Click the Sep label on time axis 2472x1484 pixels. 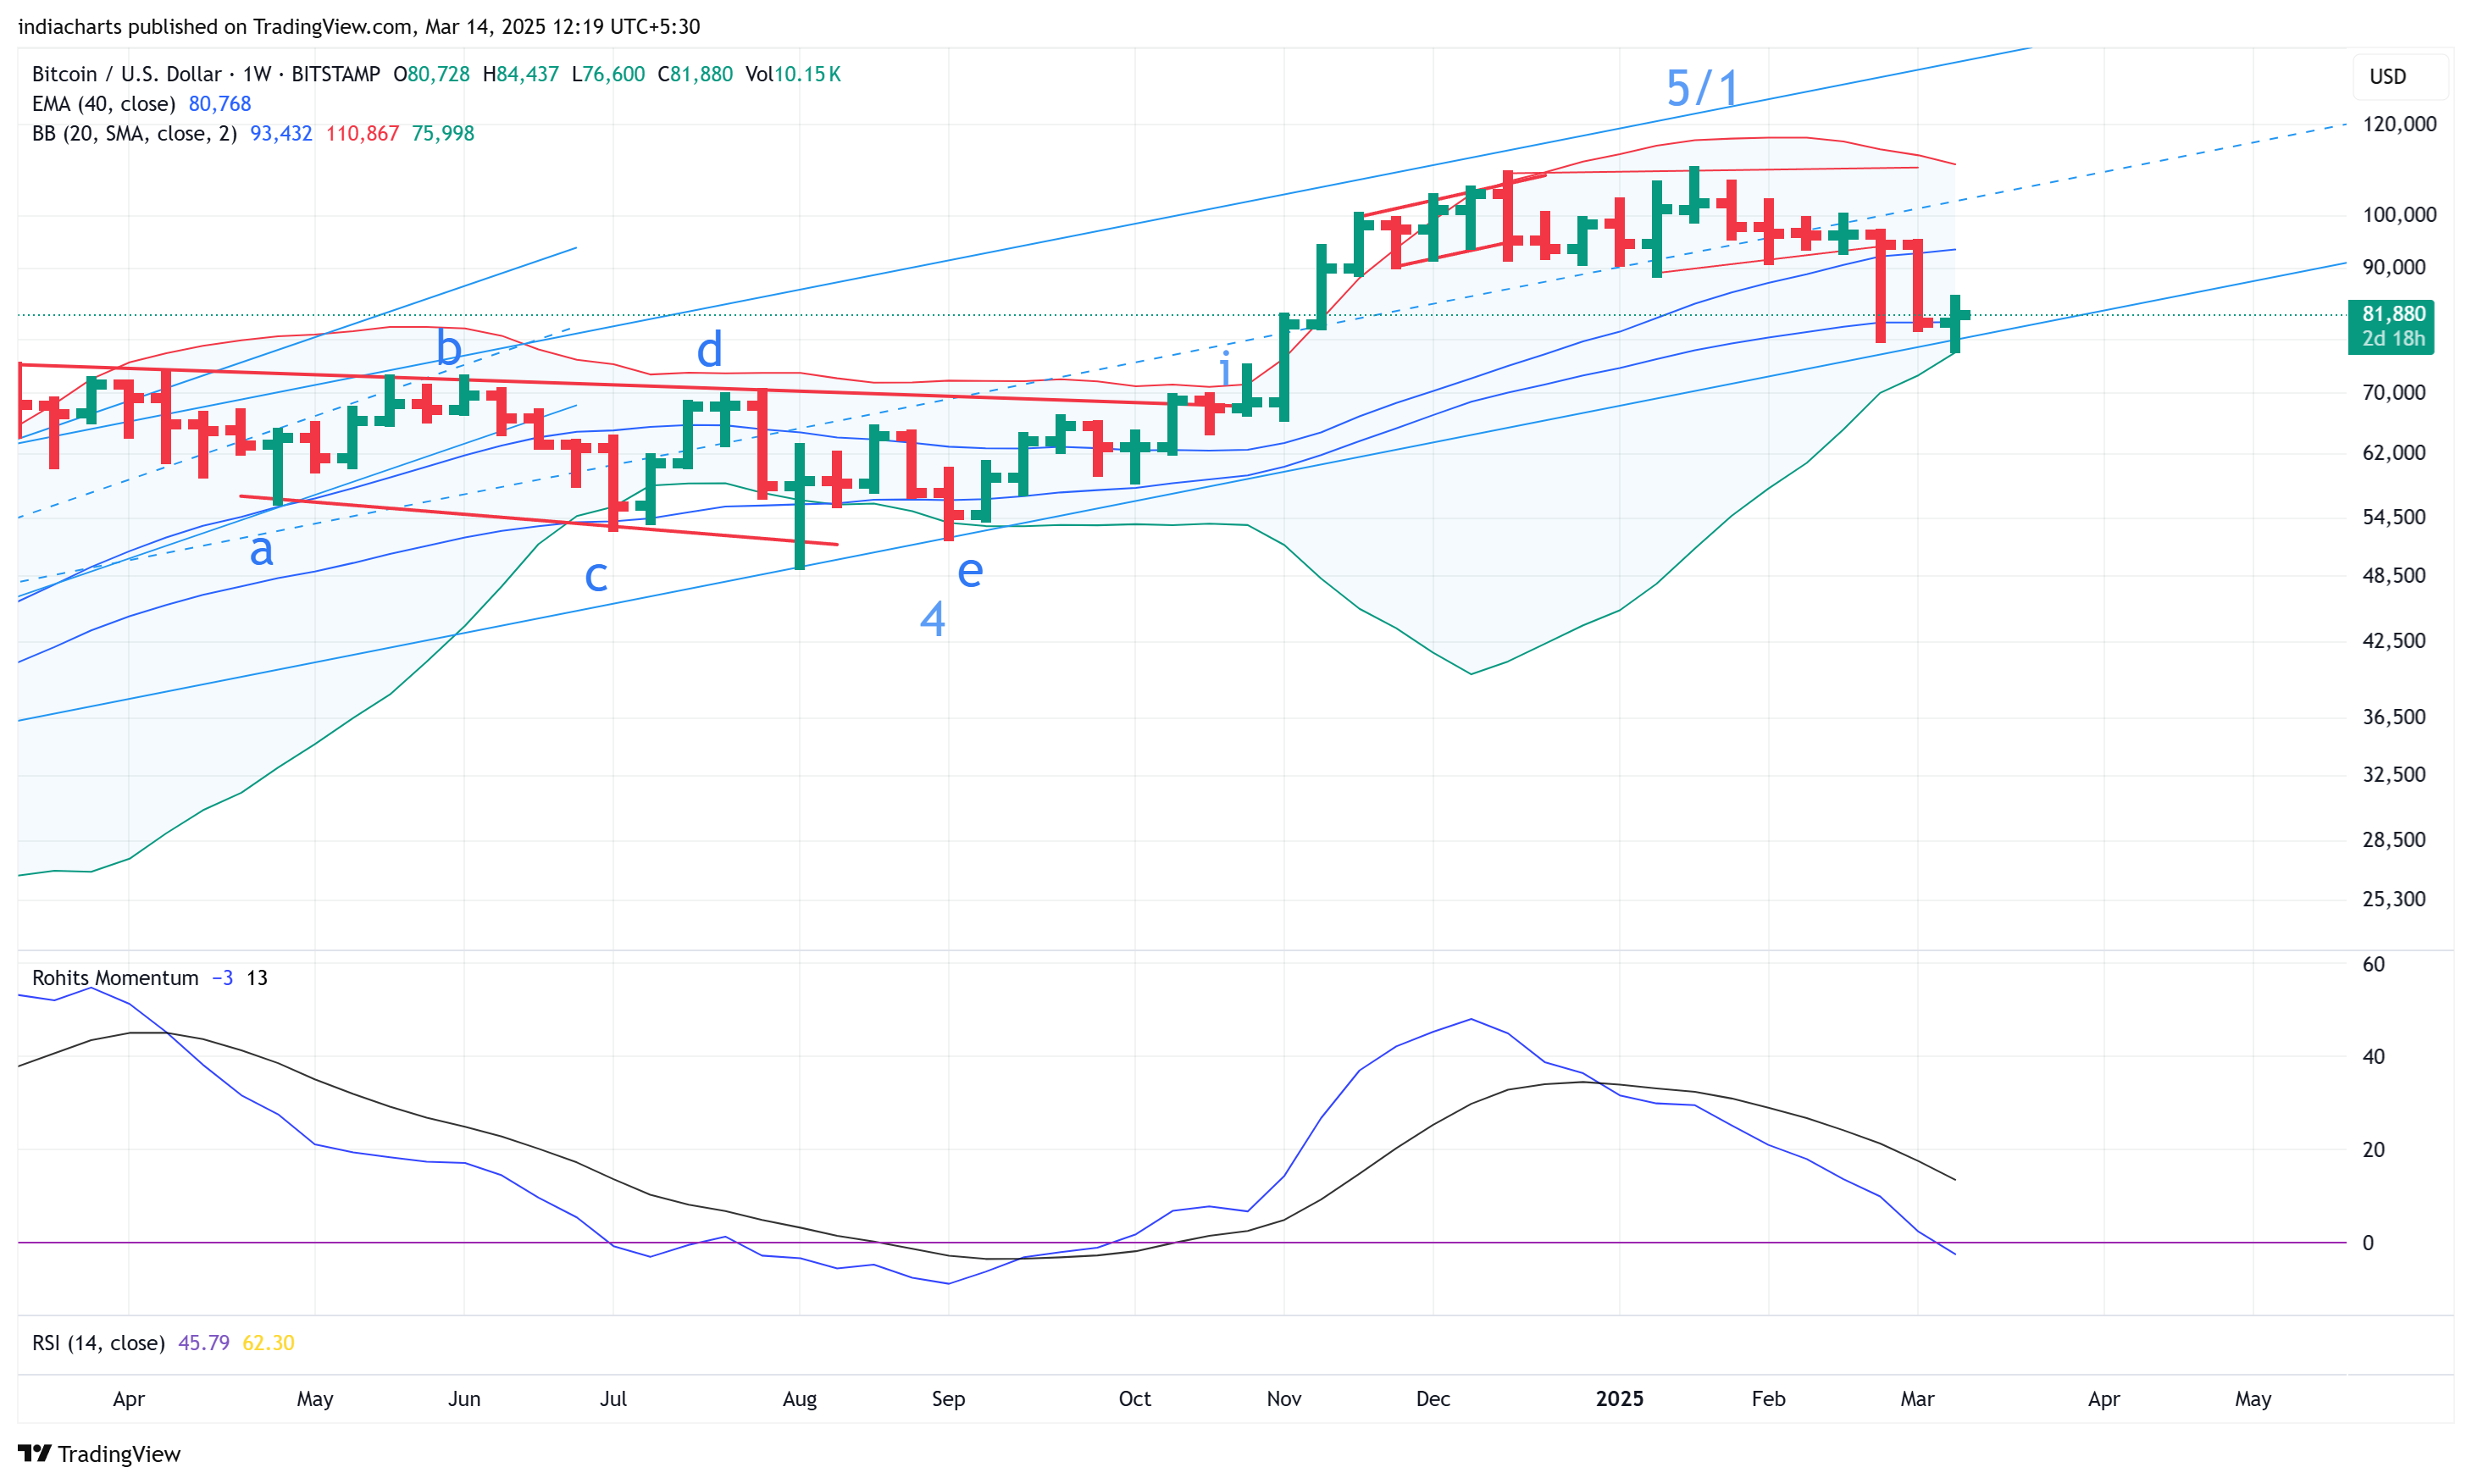948,1399
